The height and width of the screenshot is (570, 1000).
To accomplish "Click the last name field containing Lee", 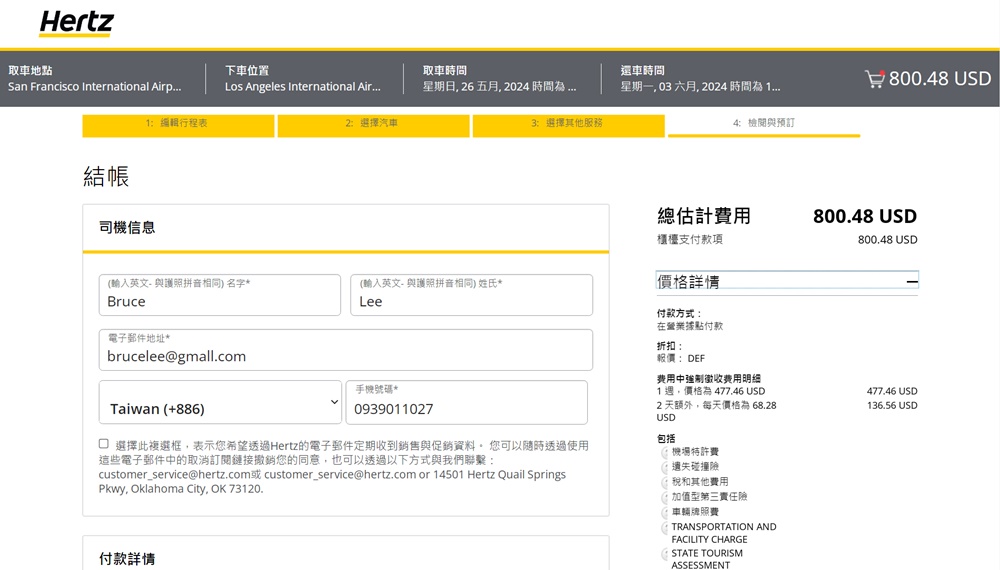I will (x=471, y=295).
